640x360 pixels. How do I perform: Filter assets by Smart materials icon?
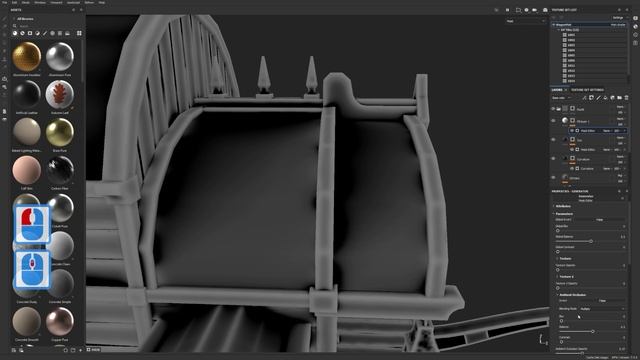pos(22,33)
